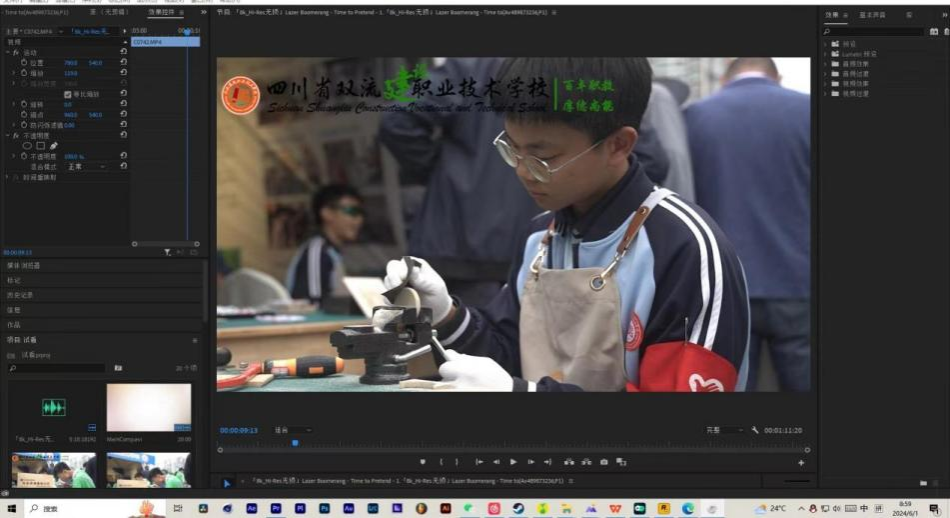Select the C0742.MP4 clip bar in Effect Controls

tap(165, 42)
